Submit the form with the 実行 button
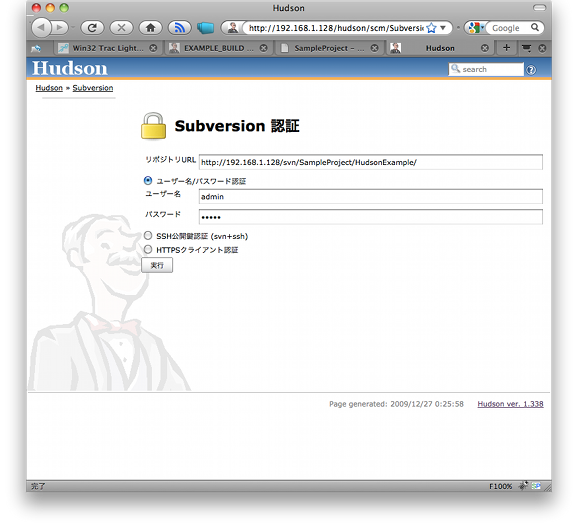578x528 pixels. coord(157,265)
